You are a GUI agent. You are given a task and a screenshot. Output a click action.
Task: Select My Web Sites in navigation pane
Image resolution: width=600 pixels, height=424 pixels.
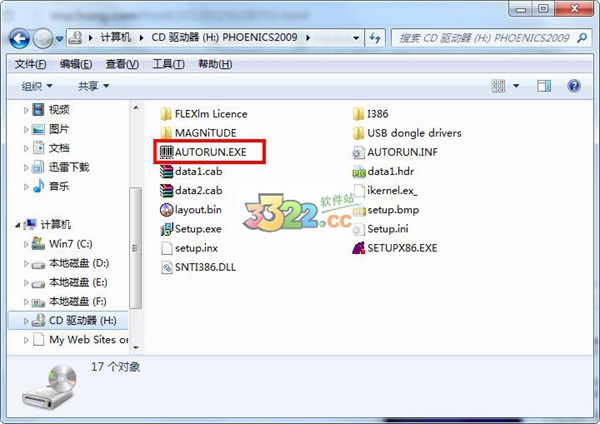(89, 339)
